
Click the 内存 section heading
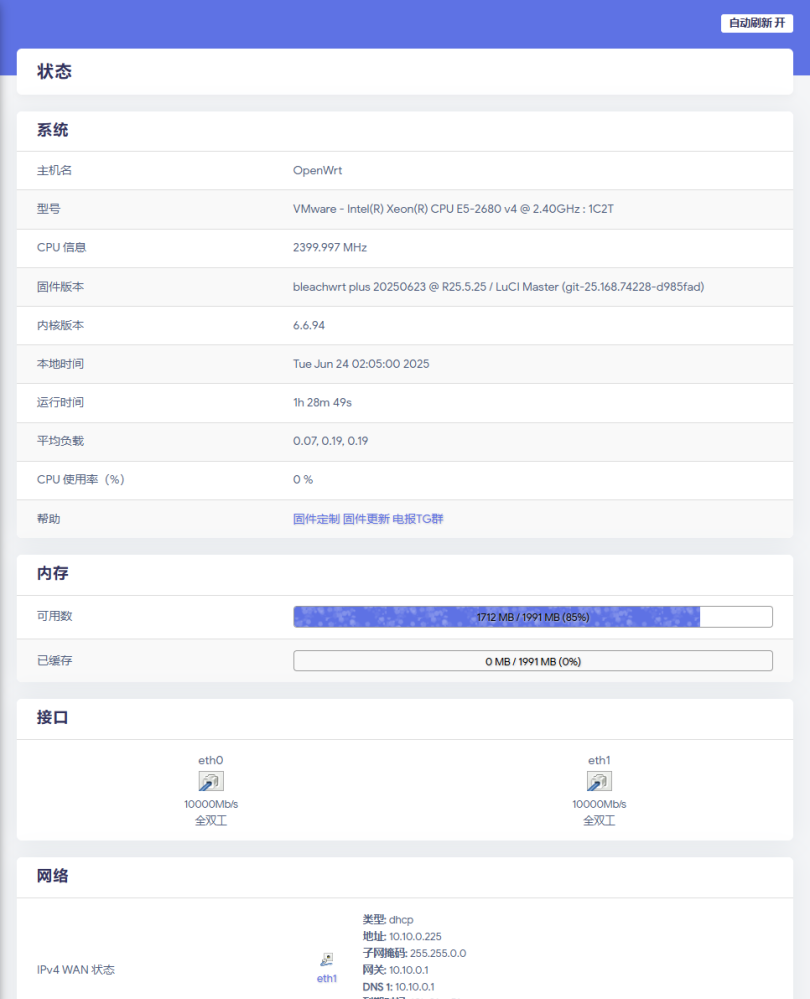(53, 574)
